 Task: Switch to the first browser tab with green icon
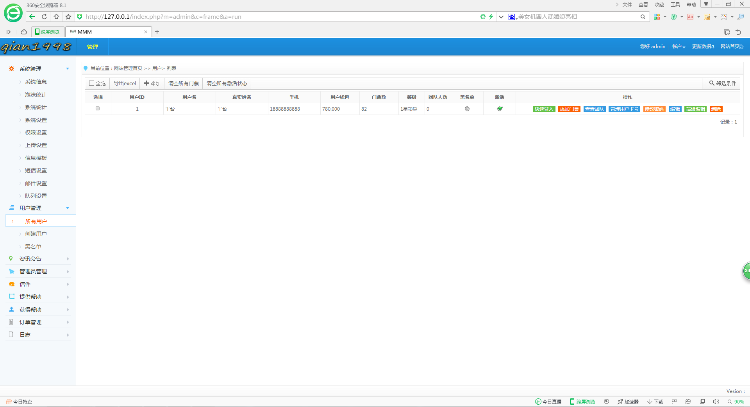tap(47, 32)
